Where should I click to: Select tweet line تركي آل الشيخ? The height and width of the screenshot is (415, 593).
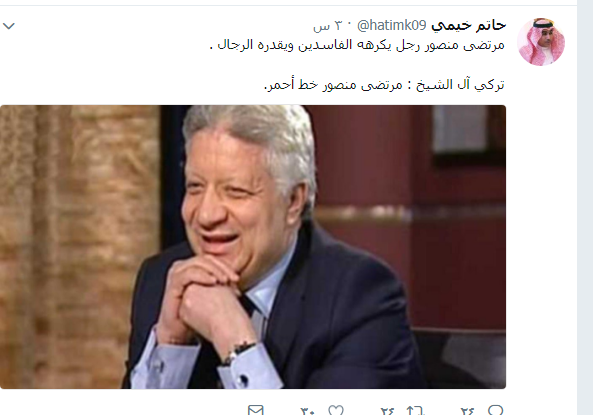(x=384, y=84)
